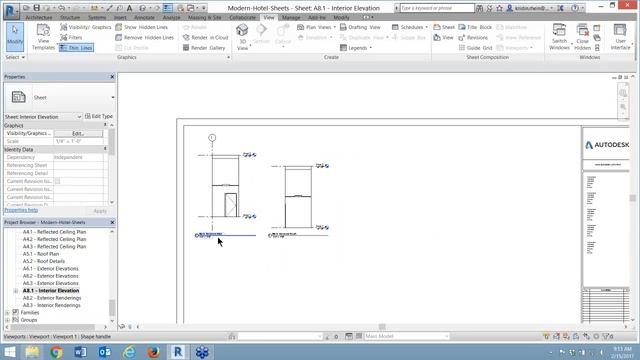
Task: Click the Visibility/Graphics Edit button
Action: 78,133
